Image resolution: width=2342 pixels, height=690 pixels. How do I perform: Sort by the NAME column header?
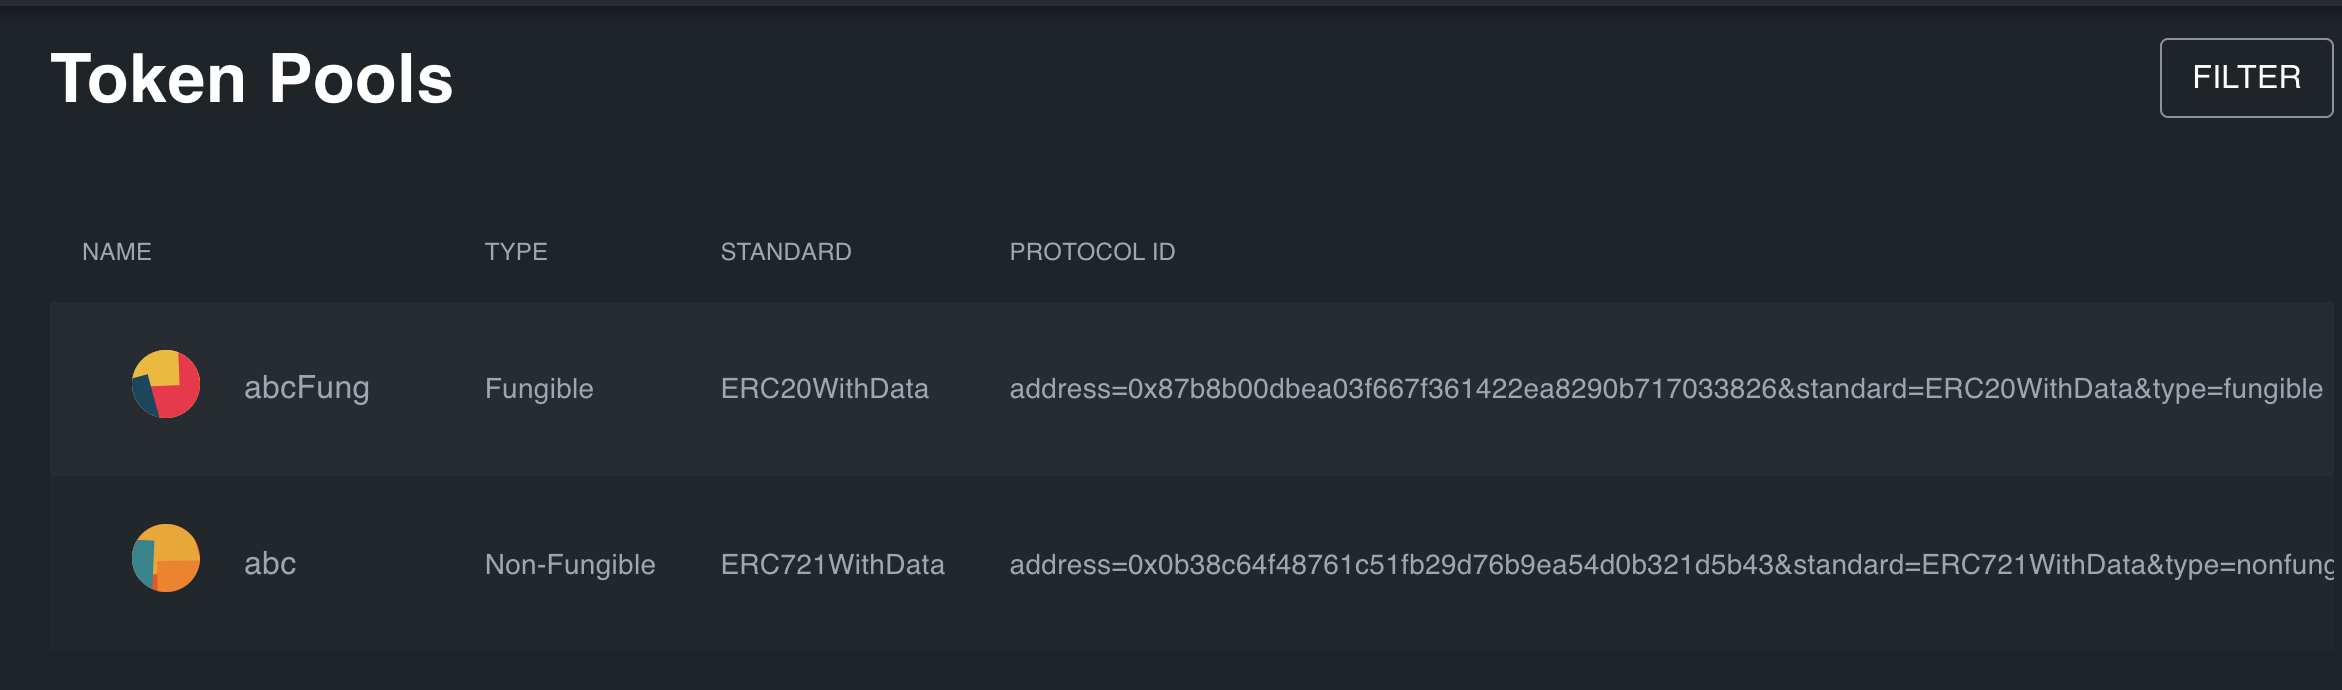pos(117,252)
